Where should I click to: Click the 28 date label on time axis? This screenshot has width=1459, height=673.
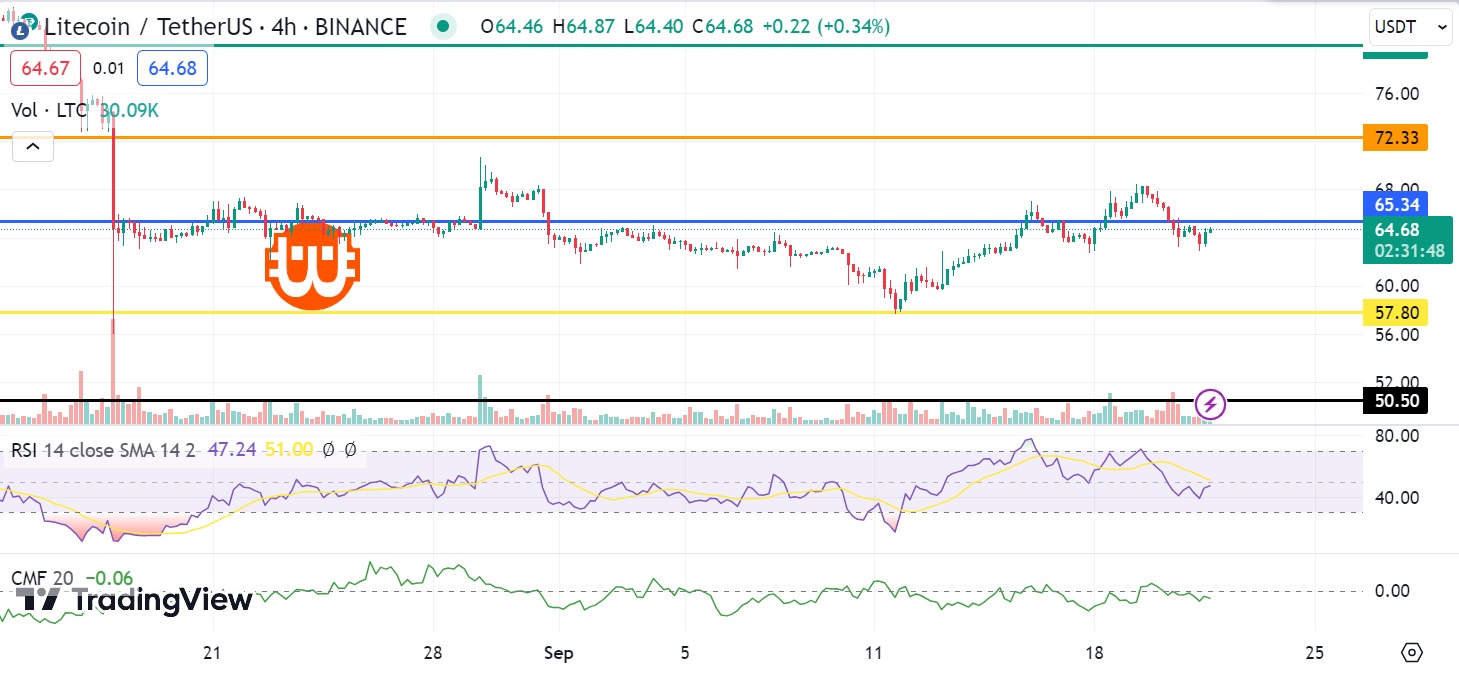tap(433, 653)
